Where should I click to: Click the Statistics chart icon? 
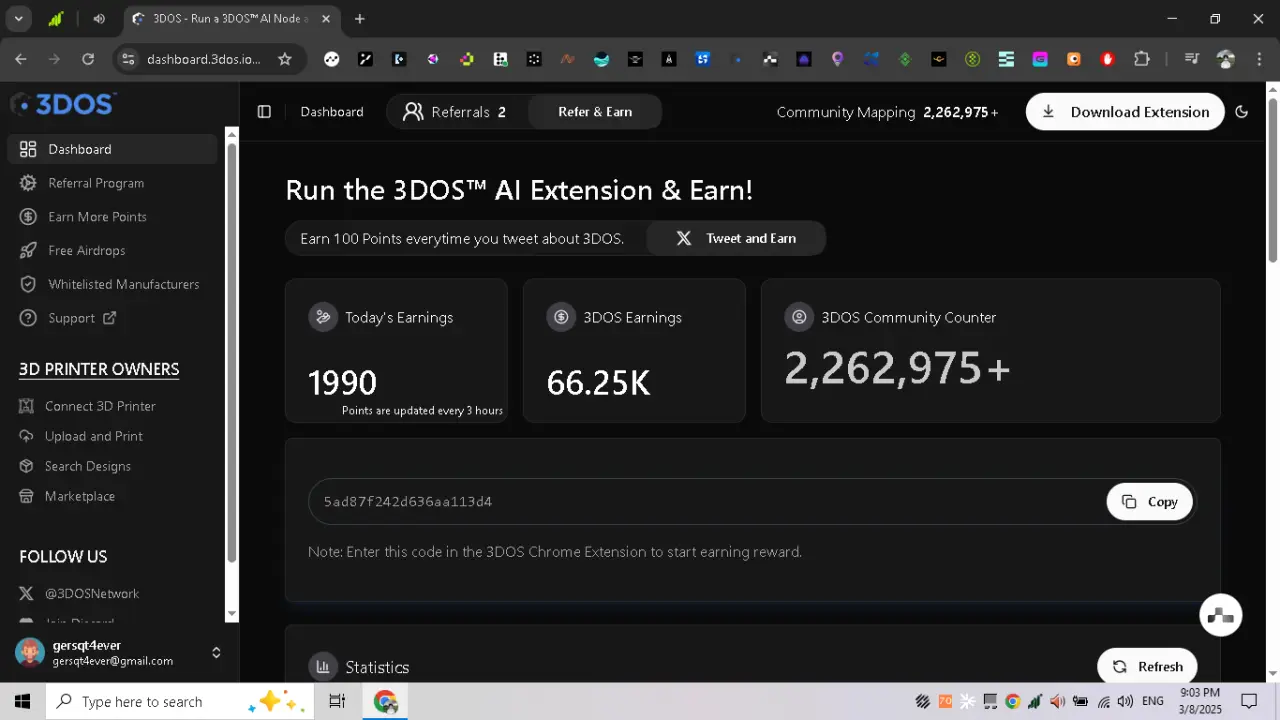pyautogui.click(x=322, y=667)
